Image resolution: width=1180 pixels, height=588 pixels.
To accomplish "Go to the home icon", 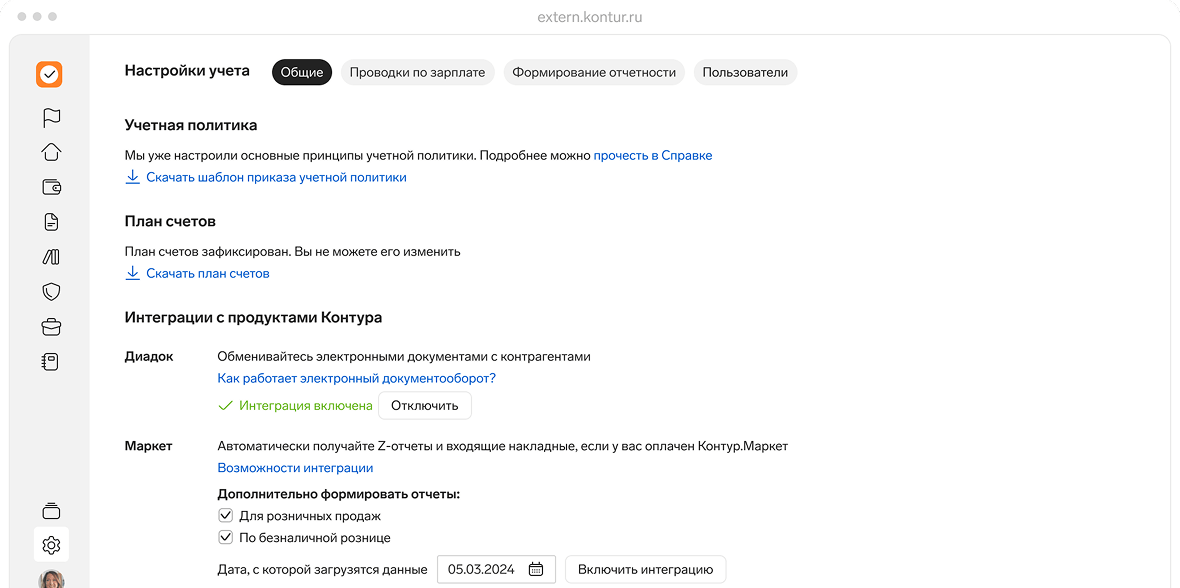I will pyautogui.click(x=50, y=152).
